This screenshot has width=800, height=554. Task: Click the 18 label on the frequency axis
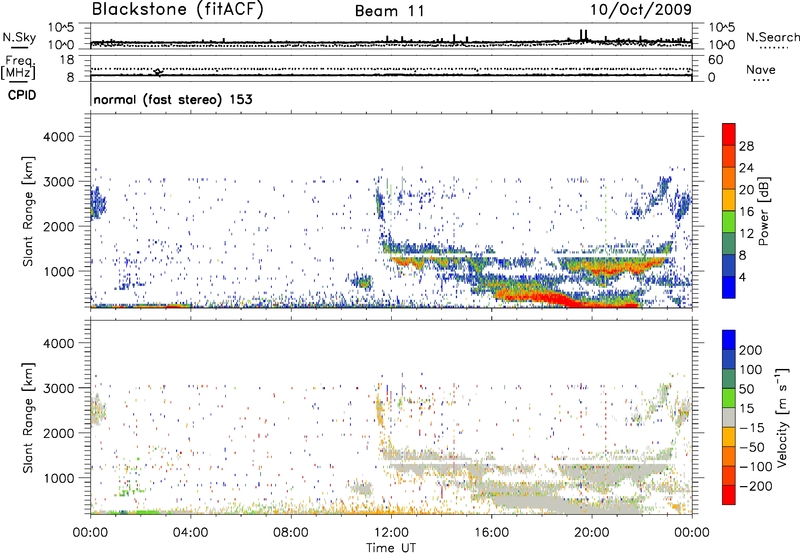point(67,60)
